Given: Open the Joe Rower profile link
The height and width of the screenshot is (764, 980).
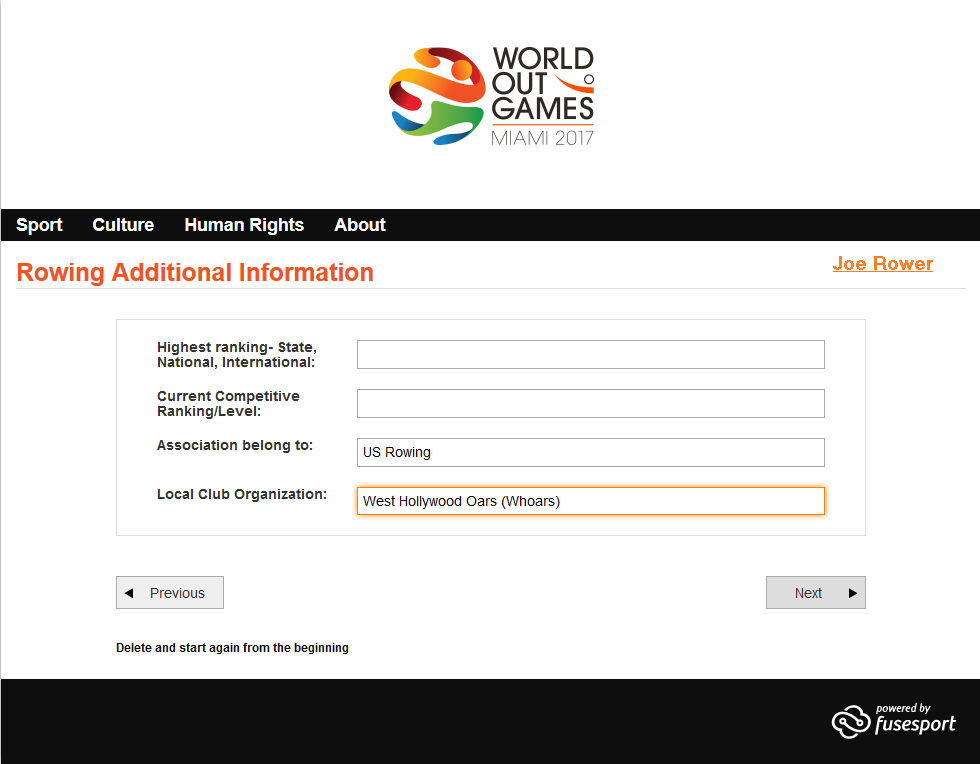Looking at the screenshot, I should click(x=882, y=264).
